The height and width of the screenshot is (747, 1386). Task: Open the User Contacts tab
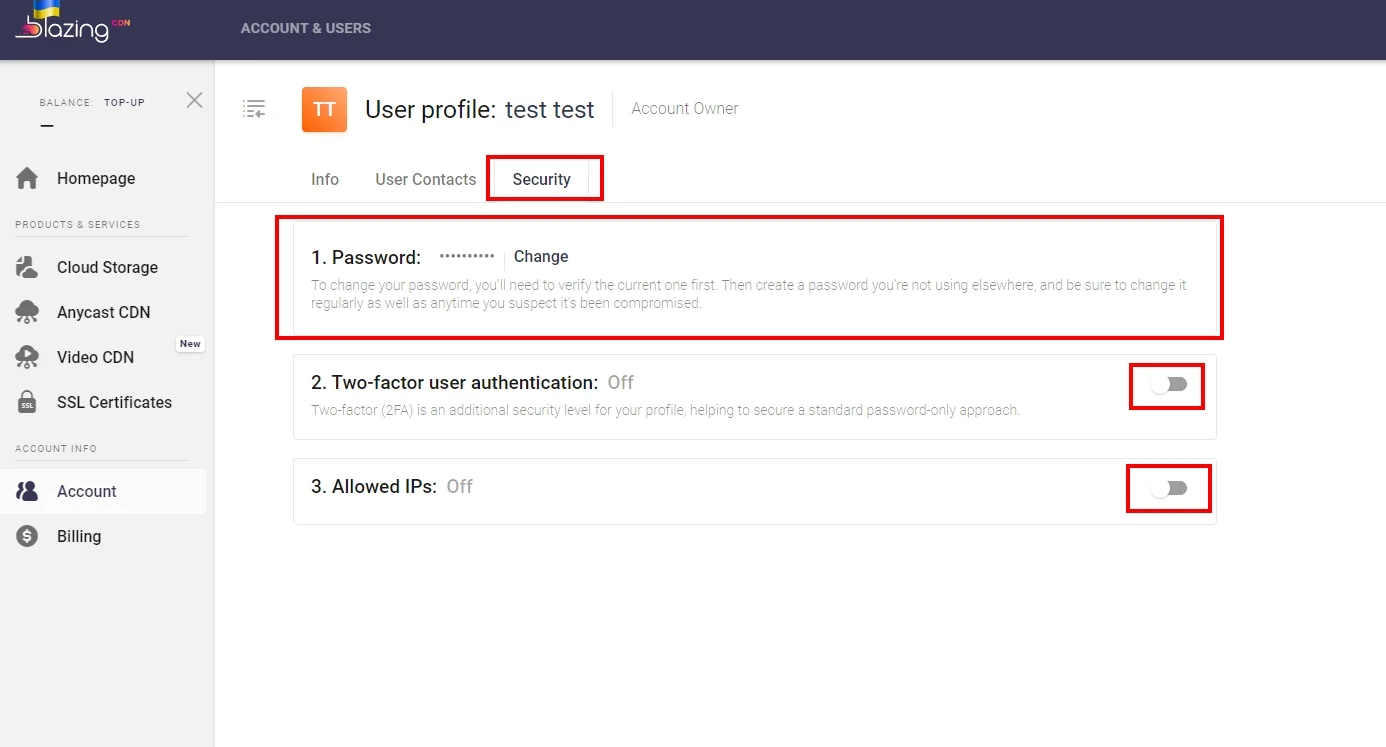(426, 179)
